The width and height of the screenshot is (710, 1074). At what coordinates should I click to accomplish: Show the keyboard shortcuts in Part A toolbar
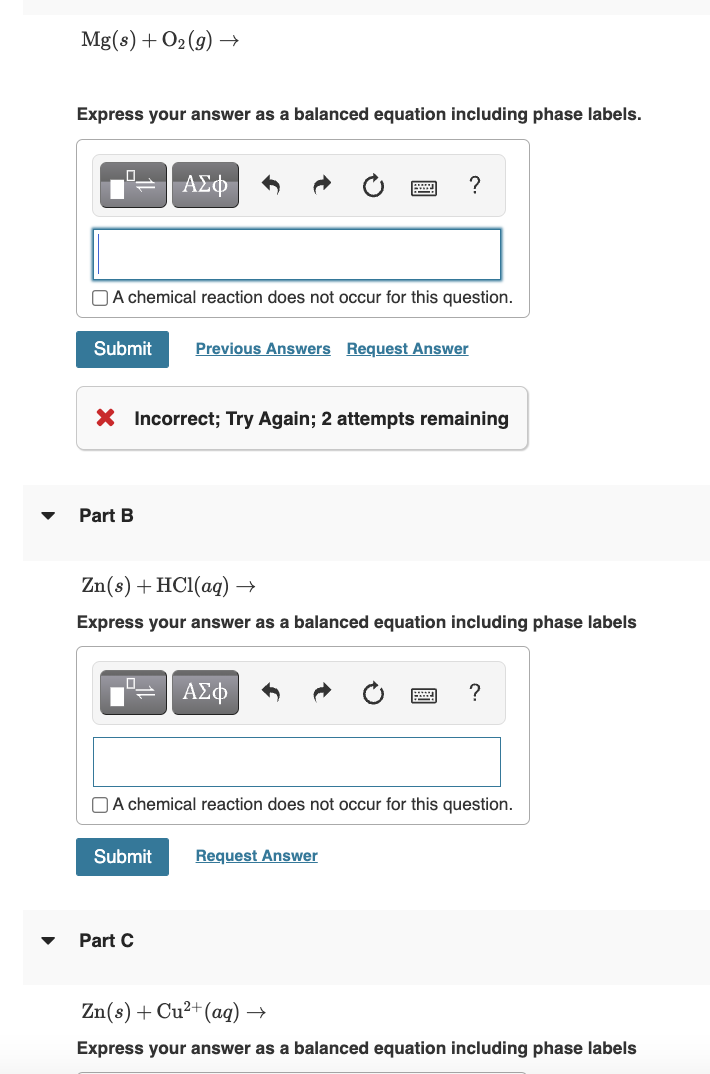[x=424, y=185]
